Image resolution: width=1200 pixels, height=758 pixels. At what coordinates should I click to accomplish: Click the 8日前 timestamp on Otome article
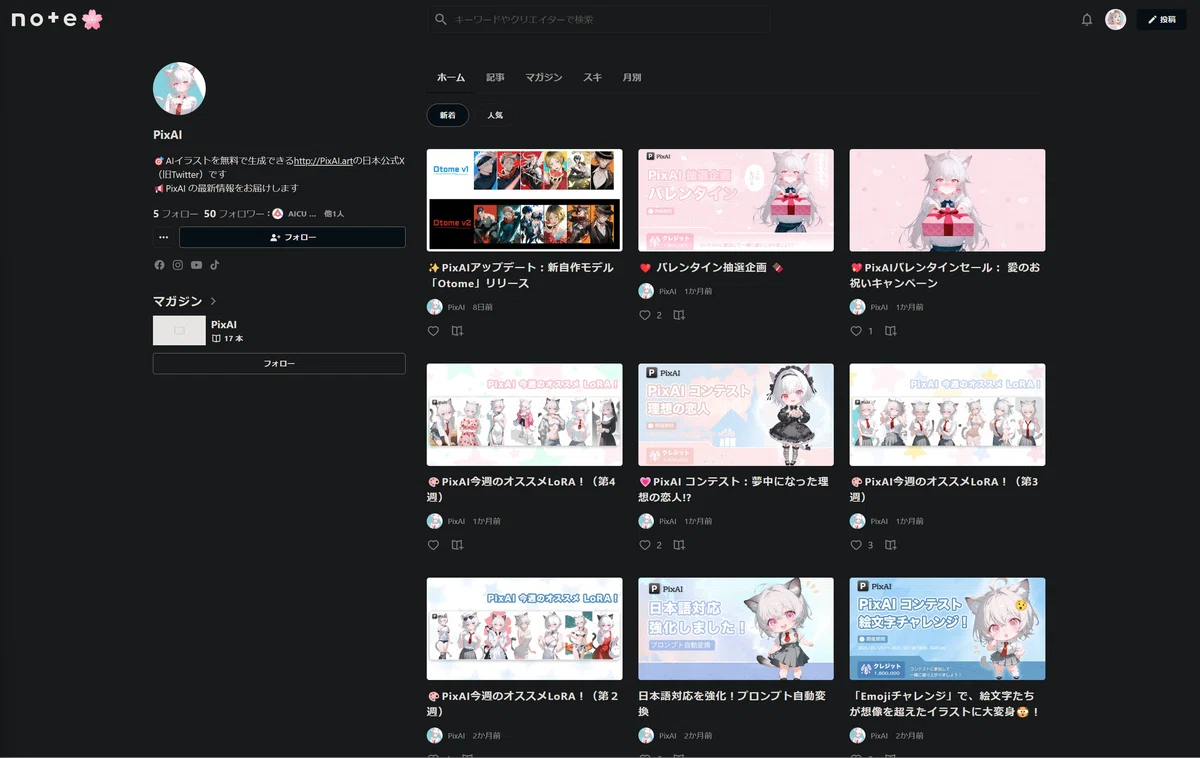point(482,307)
